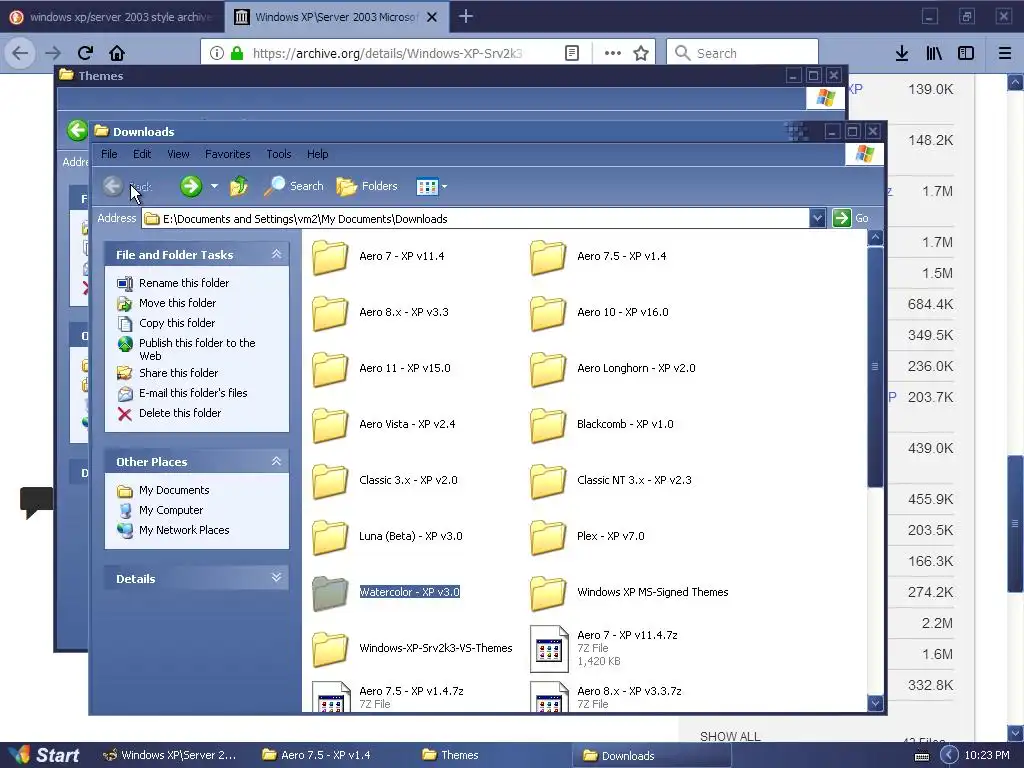Select the Luna (Beta) - XP v3.0 folder icon

330,537
